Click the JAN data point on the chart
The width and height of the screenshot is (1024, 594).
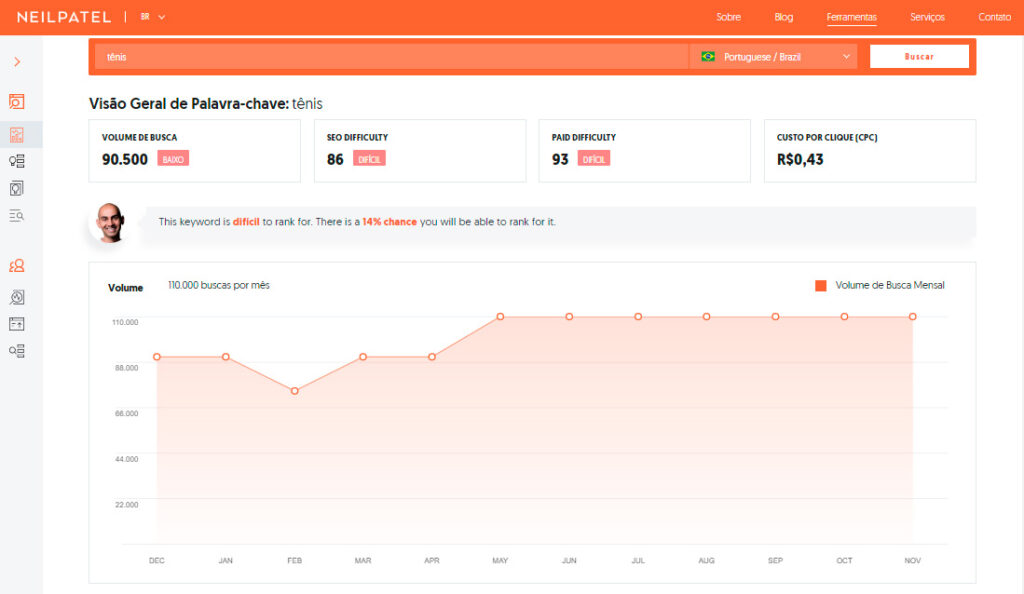225,357
